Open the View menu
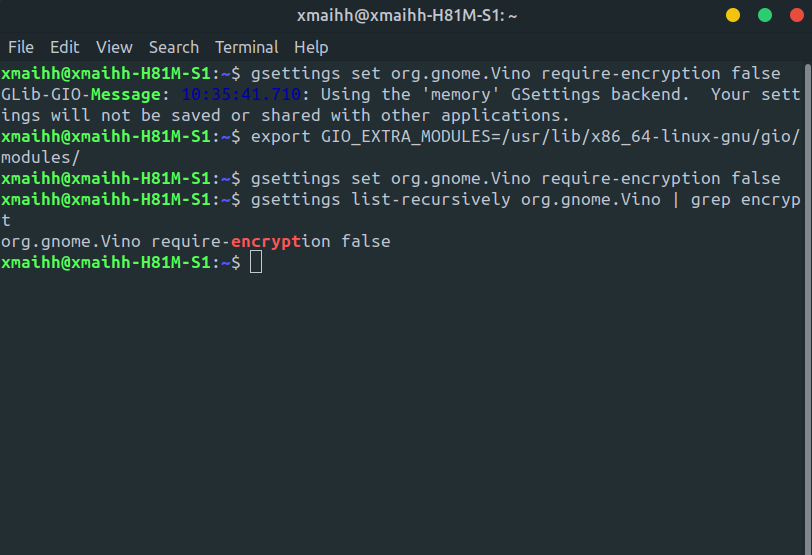This screenshot has height=555, width=812. point(114,47)
